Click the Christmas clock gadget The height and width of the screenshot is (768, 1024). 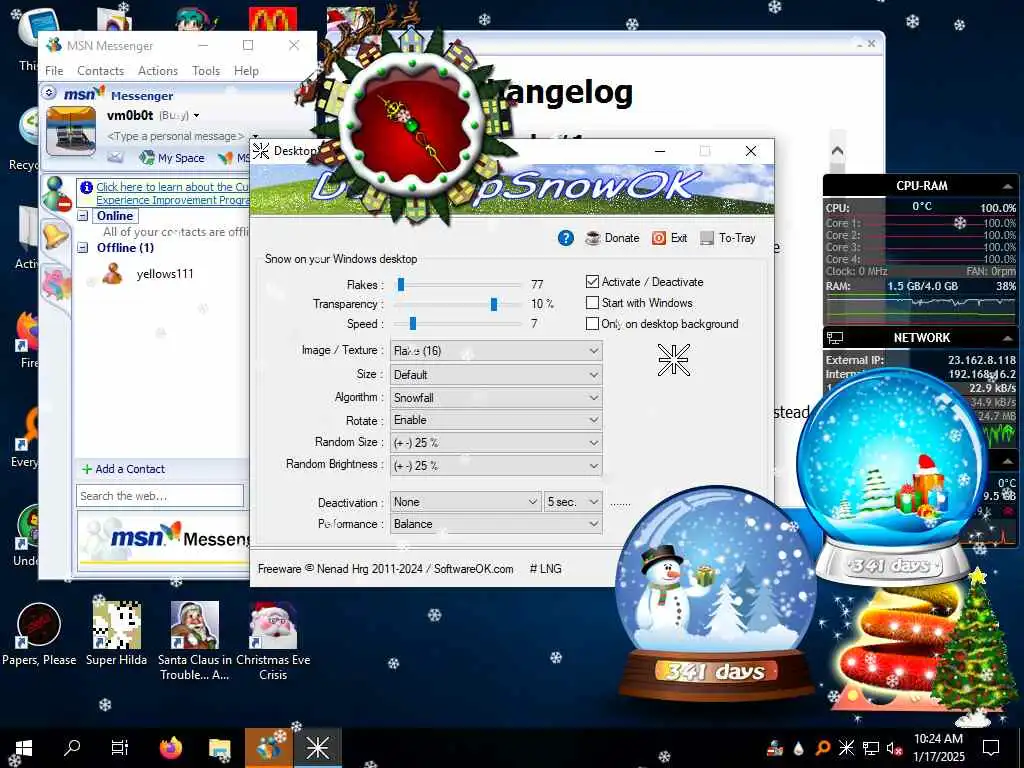tap(411, 123)
